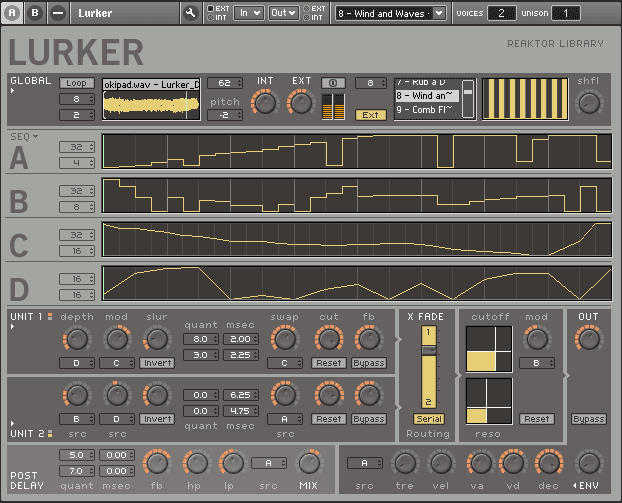Click Unit 1 Bypass button
Screen dimensions: 622x503
(369, 363)
